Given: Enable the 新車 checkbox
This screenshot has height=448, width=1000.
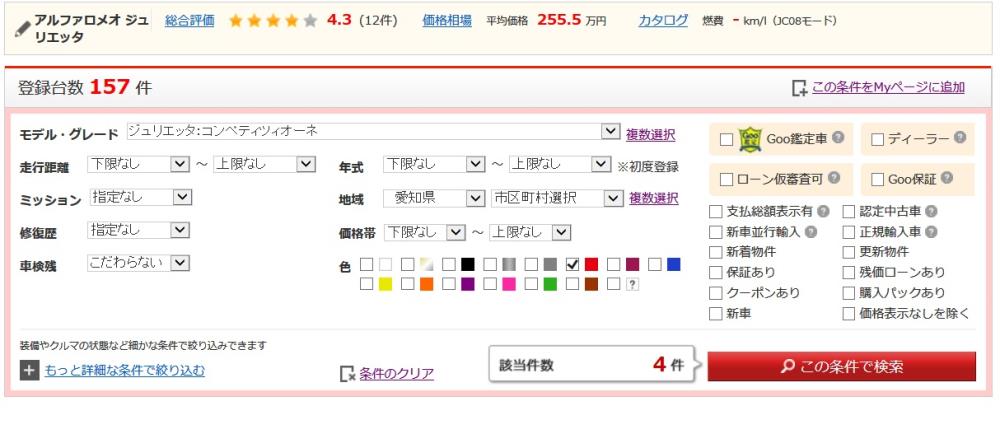Looking at the screenshot, I should (716, 313).
